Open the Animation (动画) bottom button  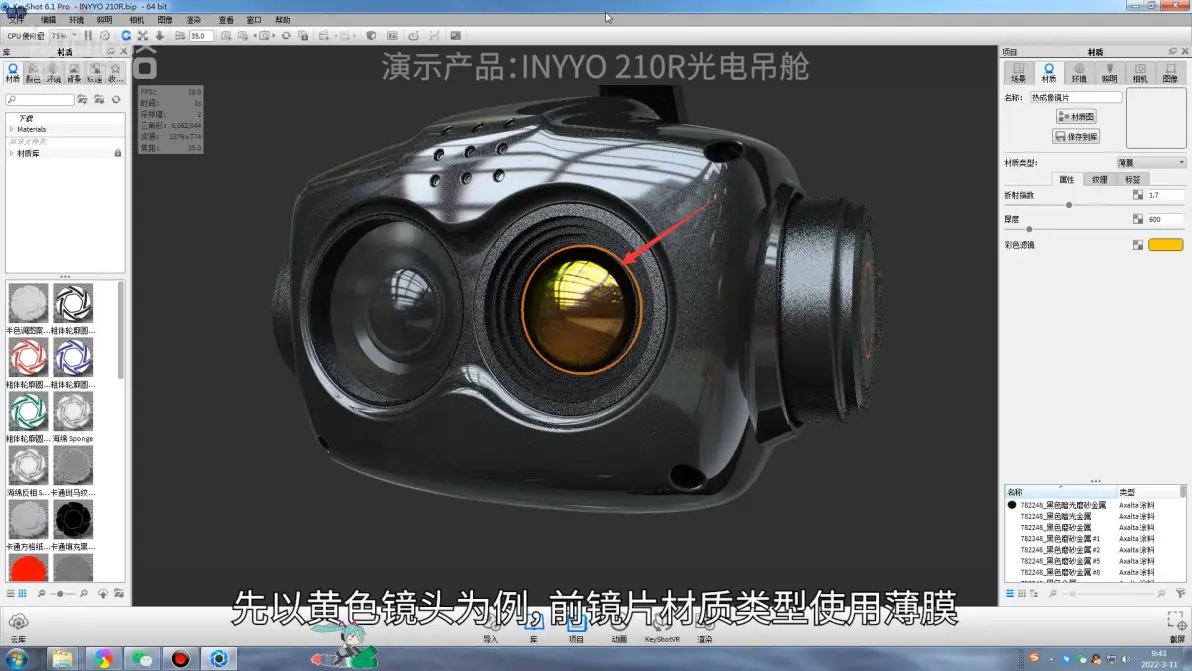tap(619, 631)
